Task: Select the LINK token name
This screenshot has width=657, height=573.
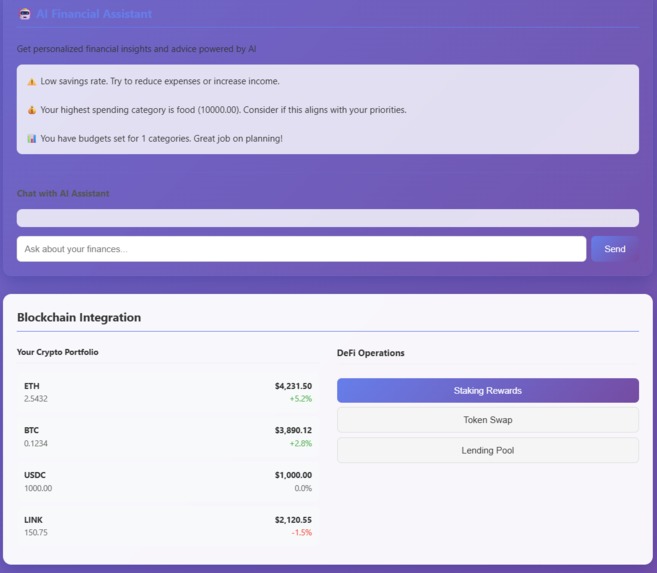Action: pyautogui.click(x=33, y=520)
